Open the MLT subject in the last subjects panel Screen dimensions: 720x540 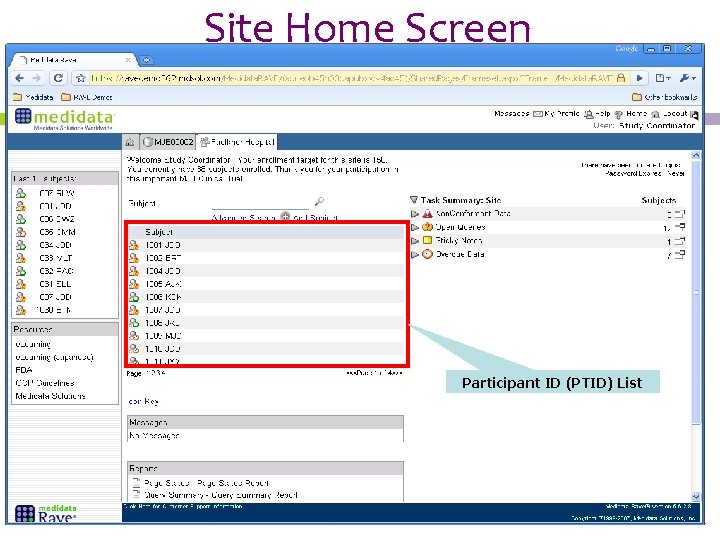(x=56, y=258)
